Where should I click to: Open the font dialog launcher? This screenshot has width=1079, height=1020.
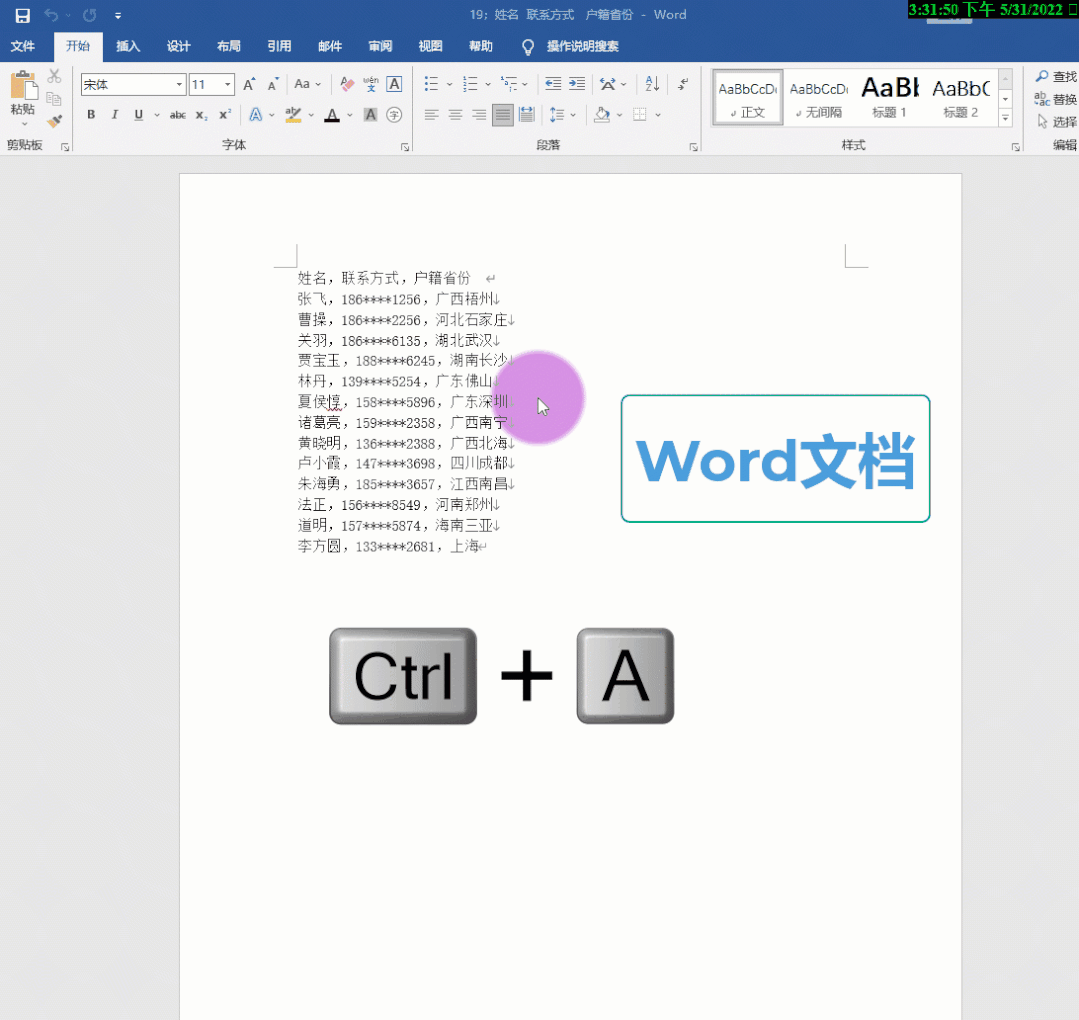pyautogui.click(x=405, y=147)
